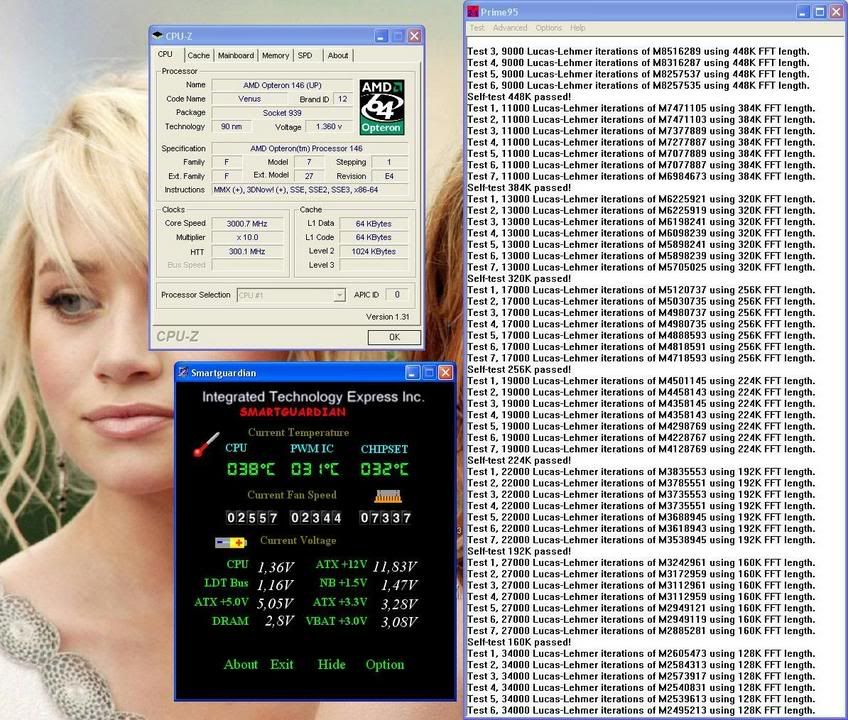This screenshot has height=720, width=848.
Task: Click the Core Speed value 3000.7 MHz
Action: tap(247, 223)
